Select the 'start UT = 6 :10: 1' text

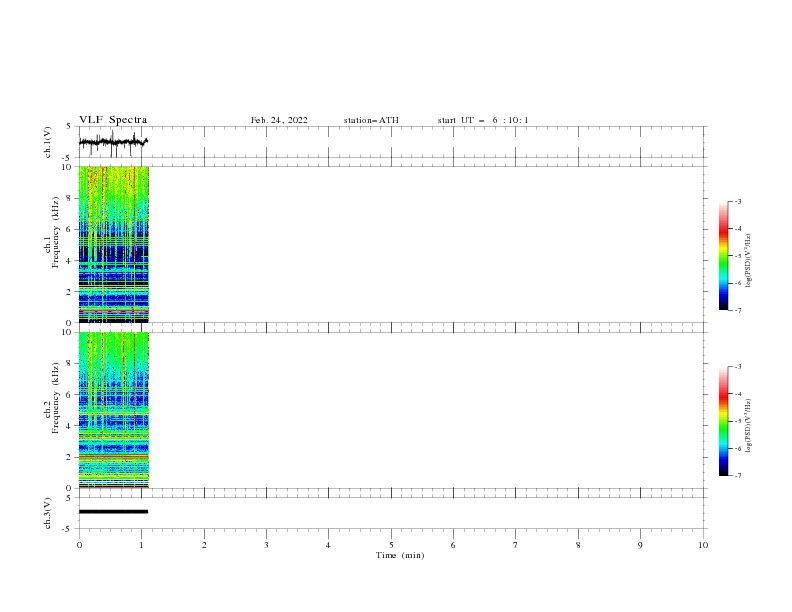click(483, 120)
